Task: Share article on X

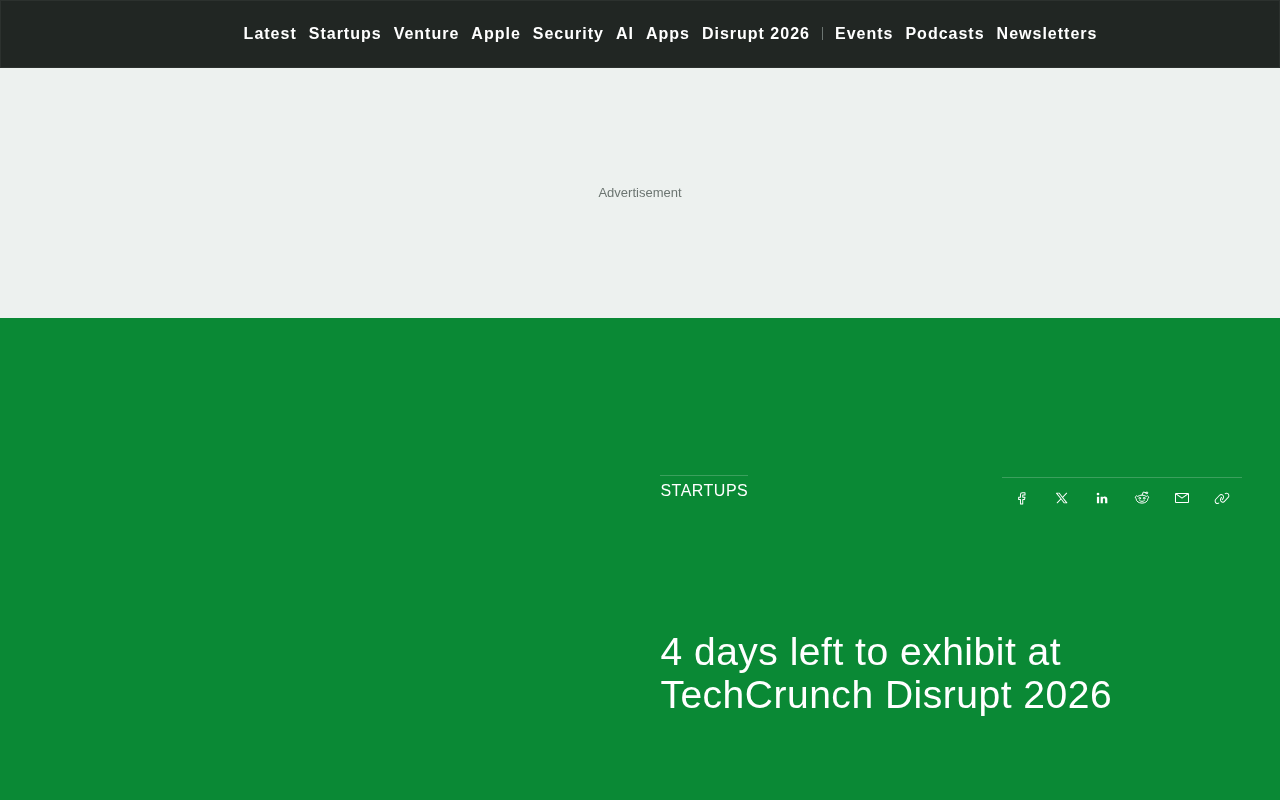Action: [1062, 498]
